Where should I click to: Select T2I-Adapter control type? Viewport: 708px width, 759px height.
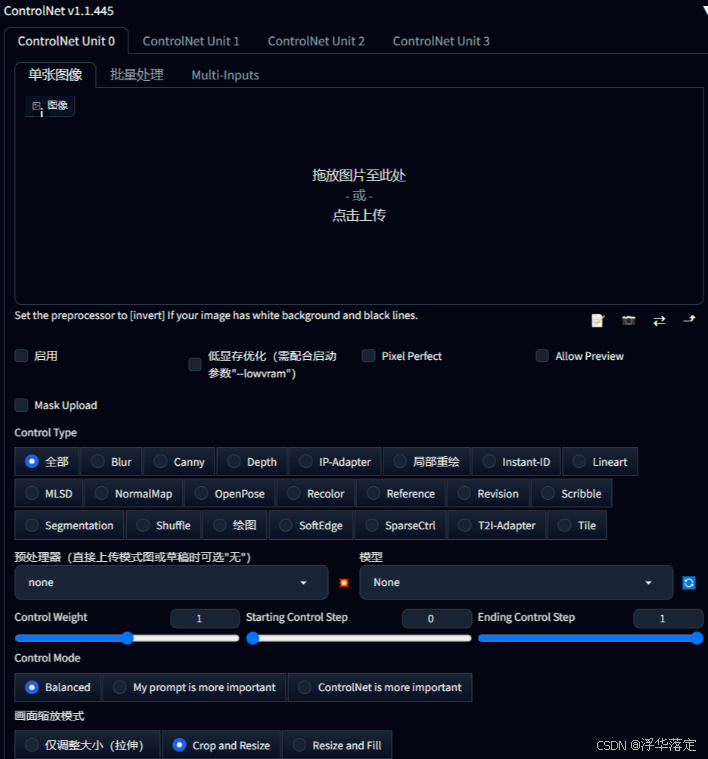(497, 525)
